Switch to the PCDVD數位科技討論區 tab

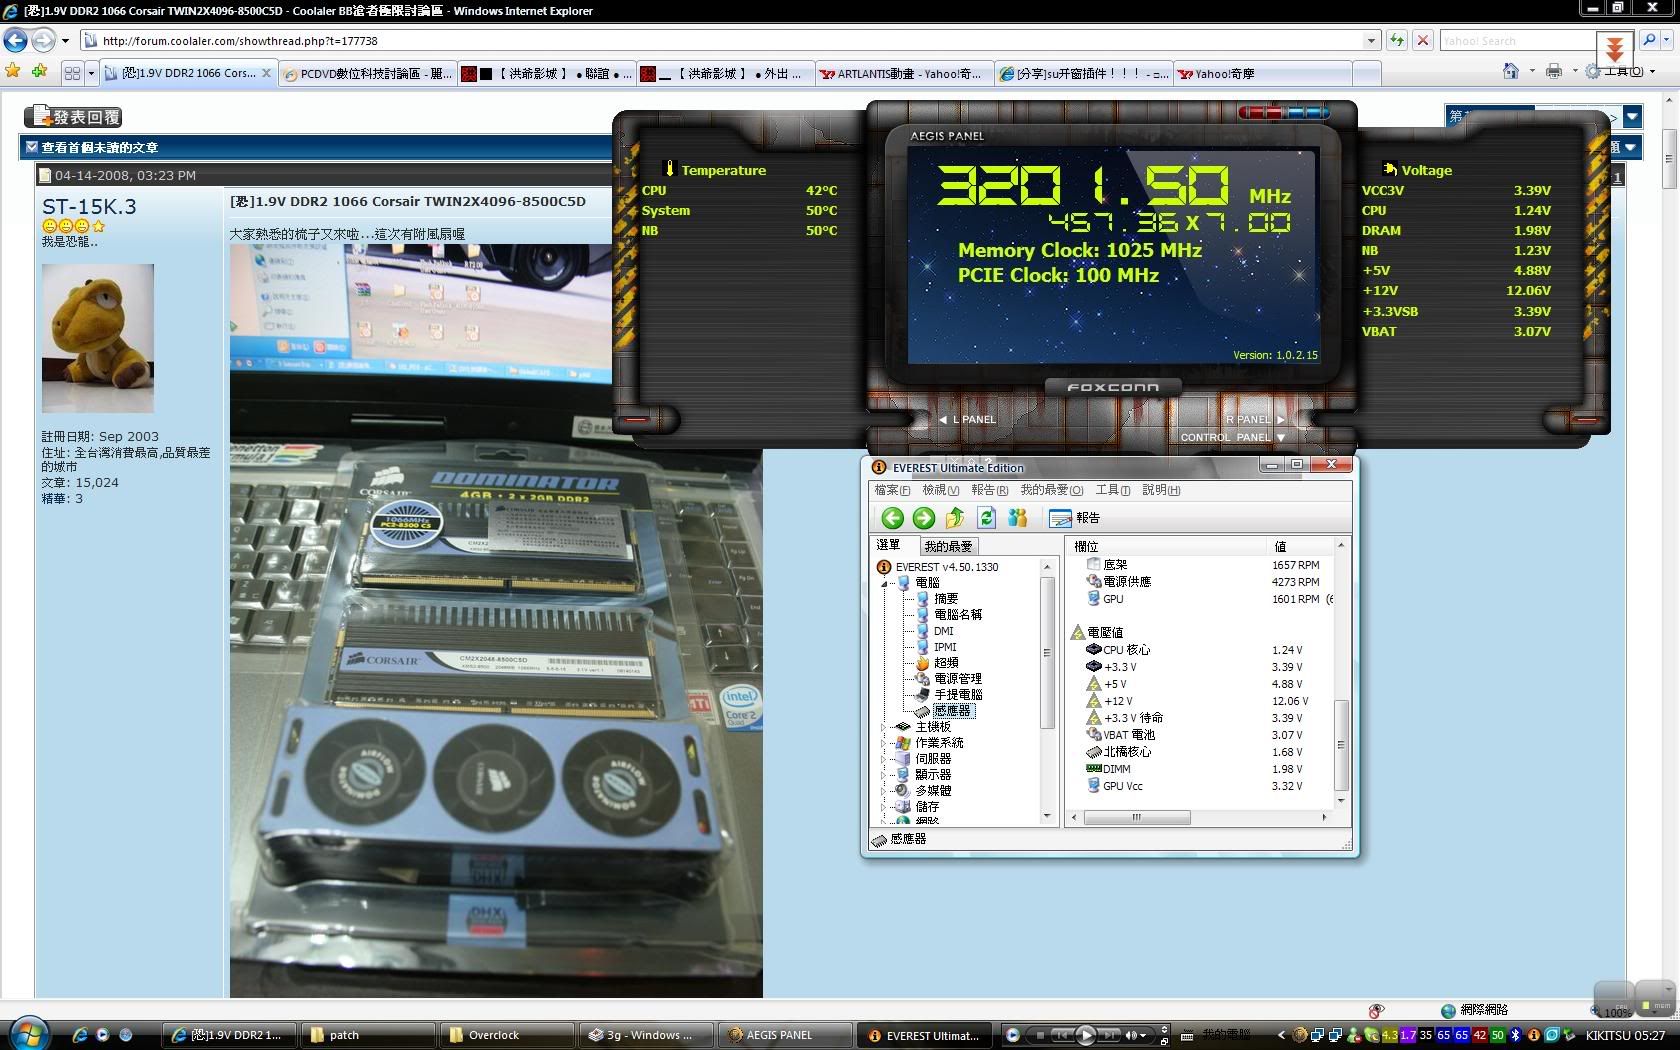(367, 74)
